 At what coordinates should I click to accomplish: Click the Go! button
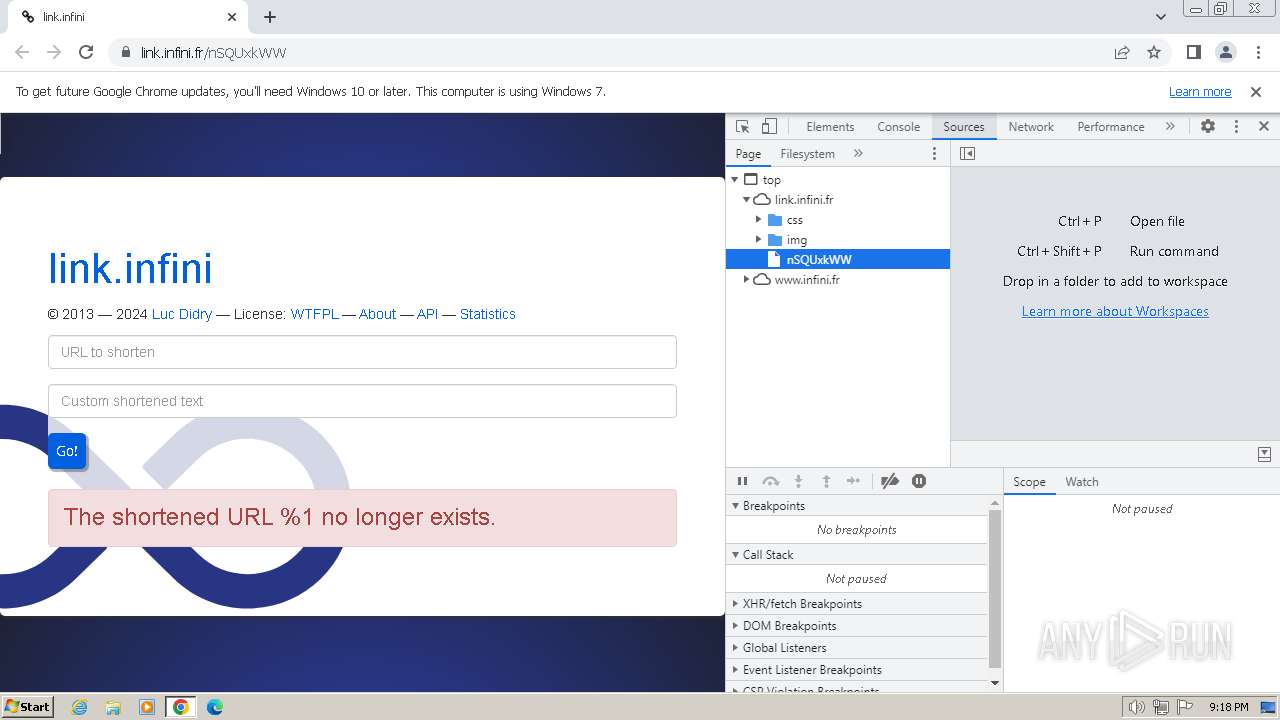(67, 451)
